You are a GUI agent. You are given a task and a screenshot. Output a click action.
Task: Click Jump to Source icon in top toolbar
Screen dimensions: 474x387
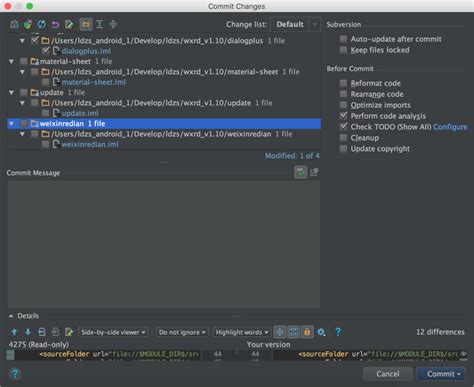tap(69, 24)
